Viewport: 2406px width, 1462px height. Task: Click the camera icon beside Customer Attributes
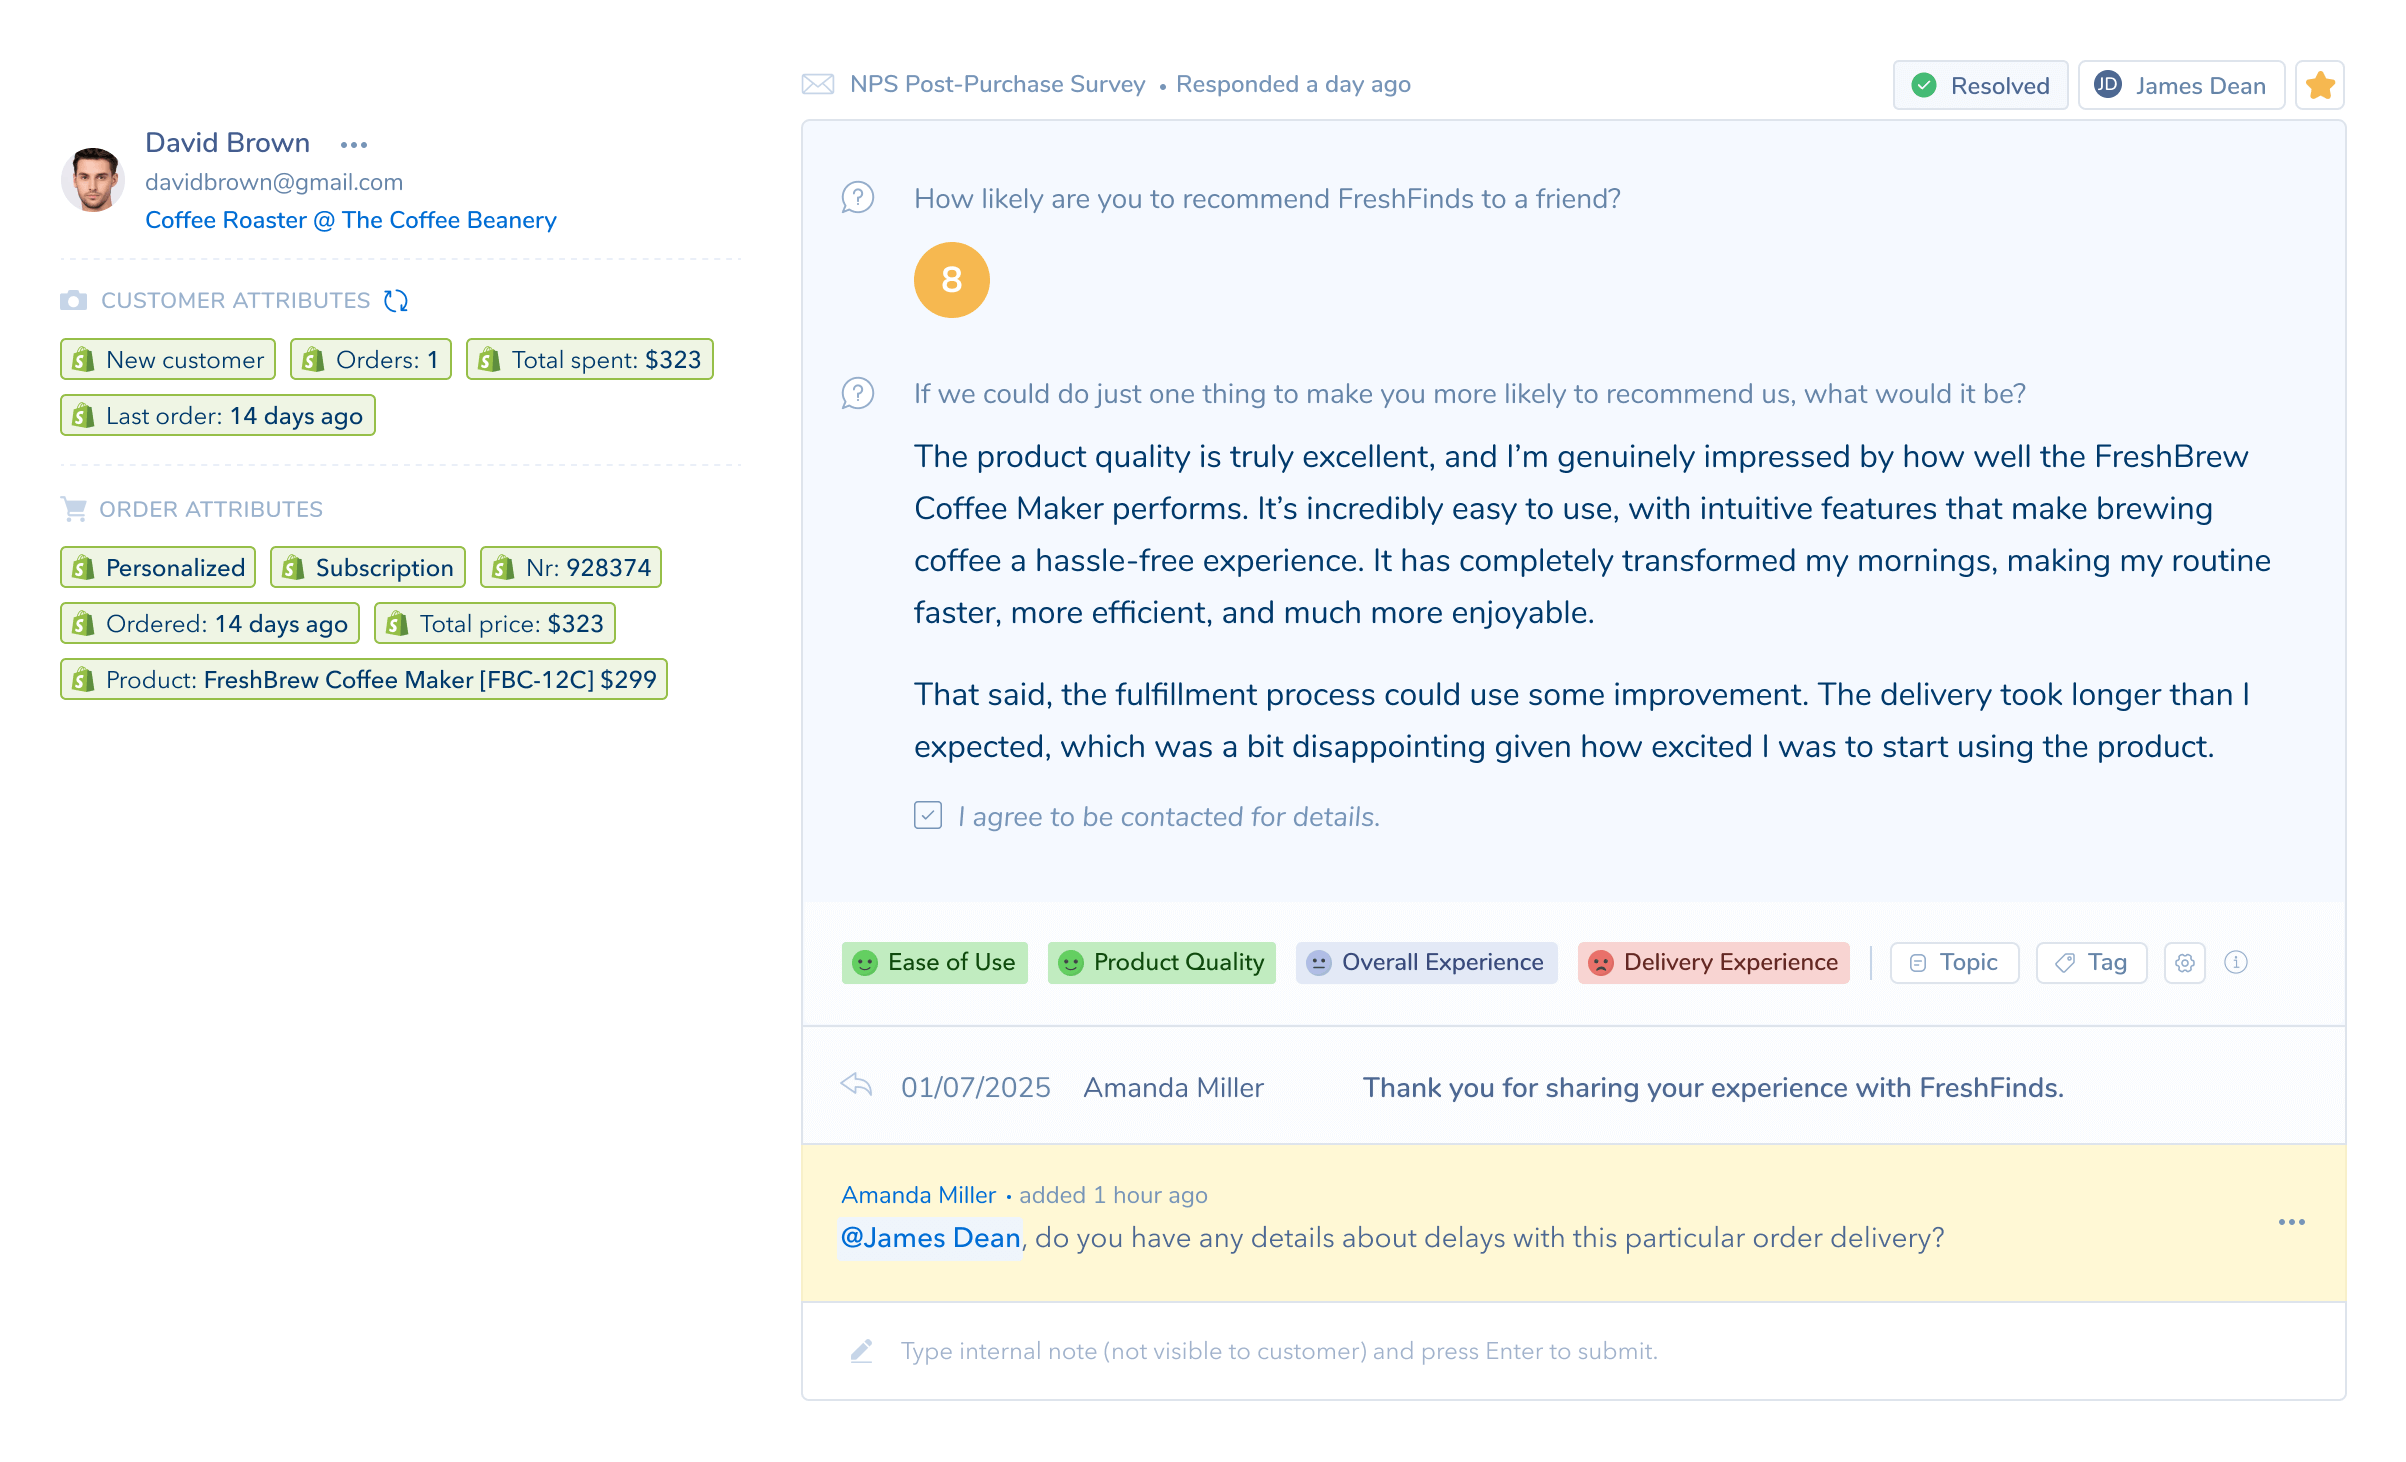74,299
